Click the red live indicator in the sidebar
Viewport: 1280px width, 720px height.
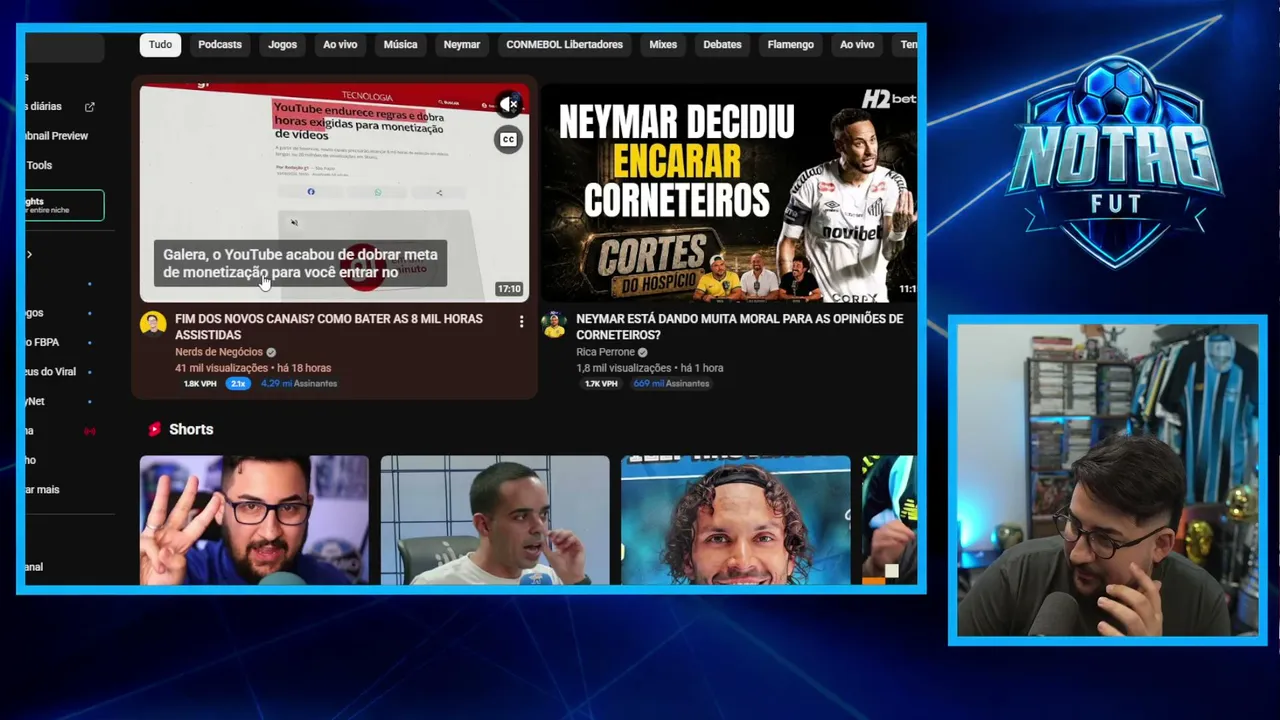tap(89, 431)
